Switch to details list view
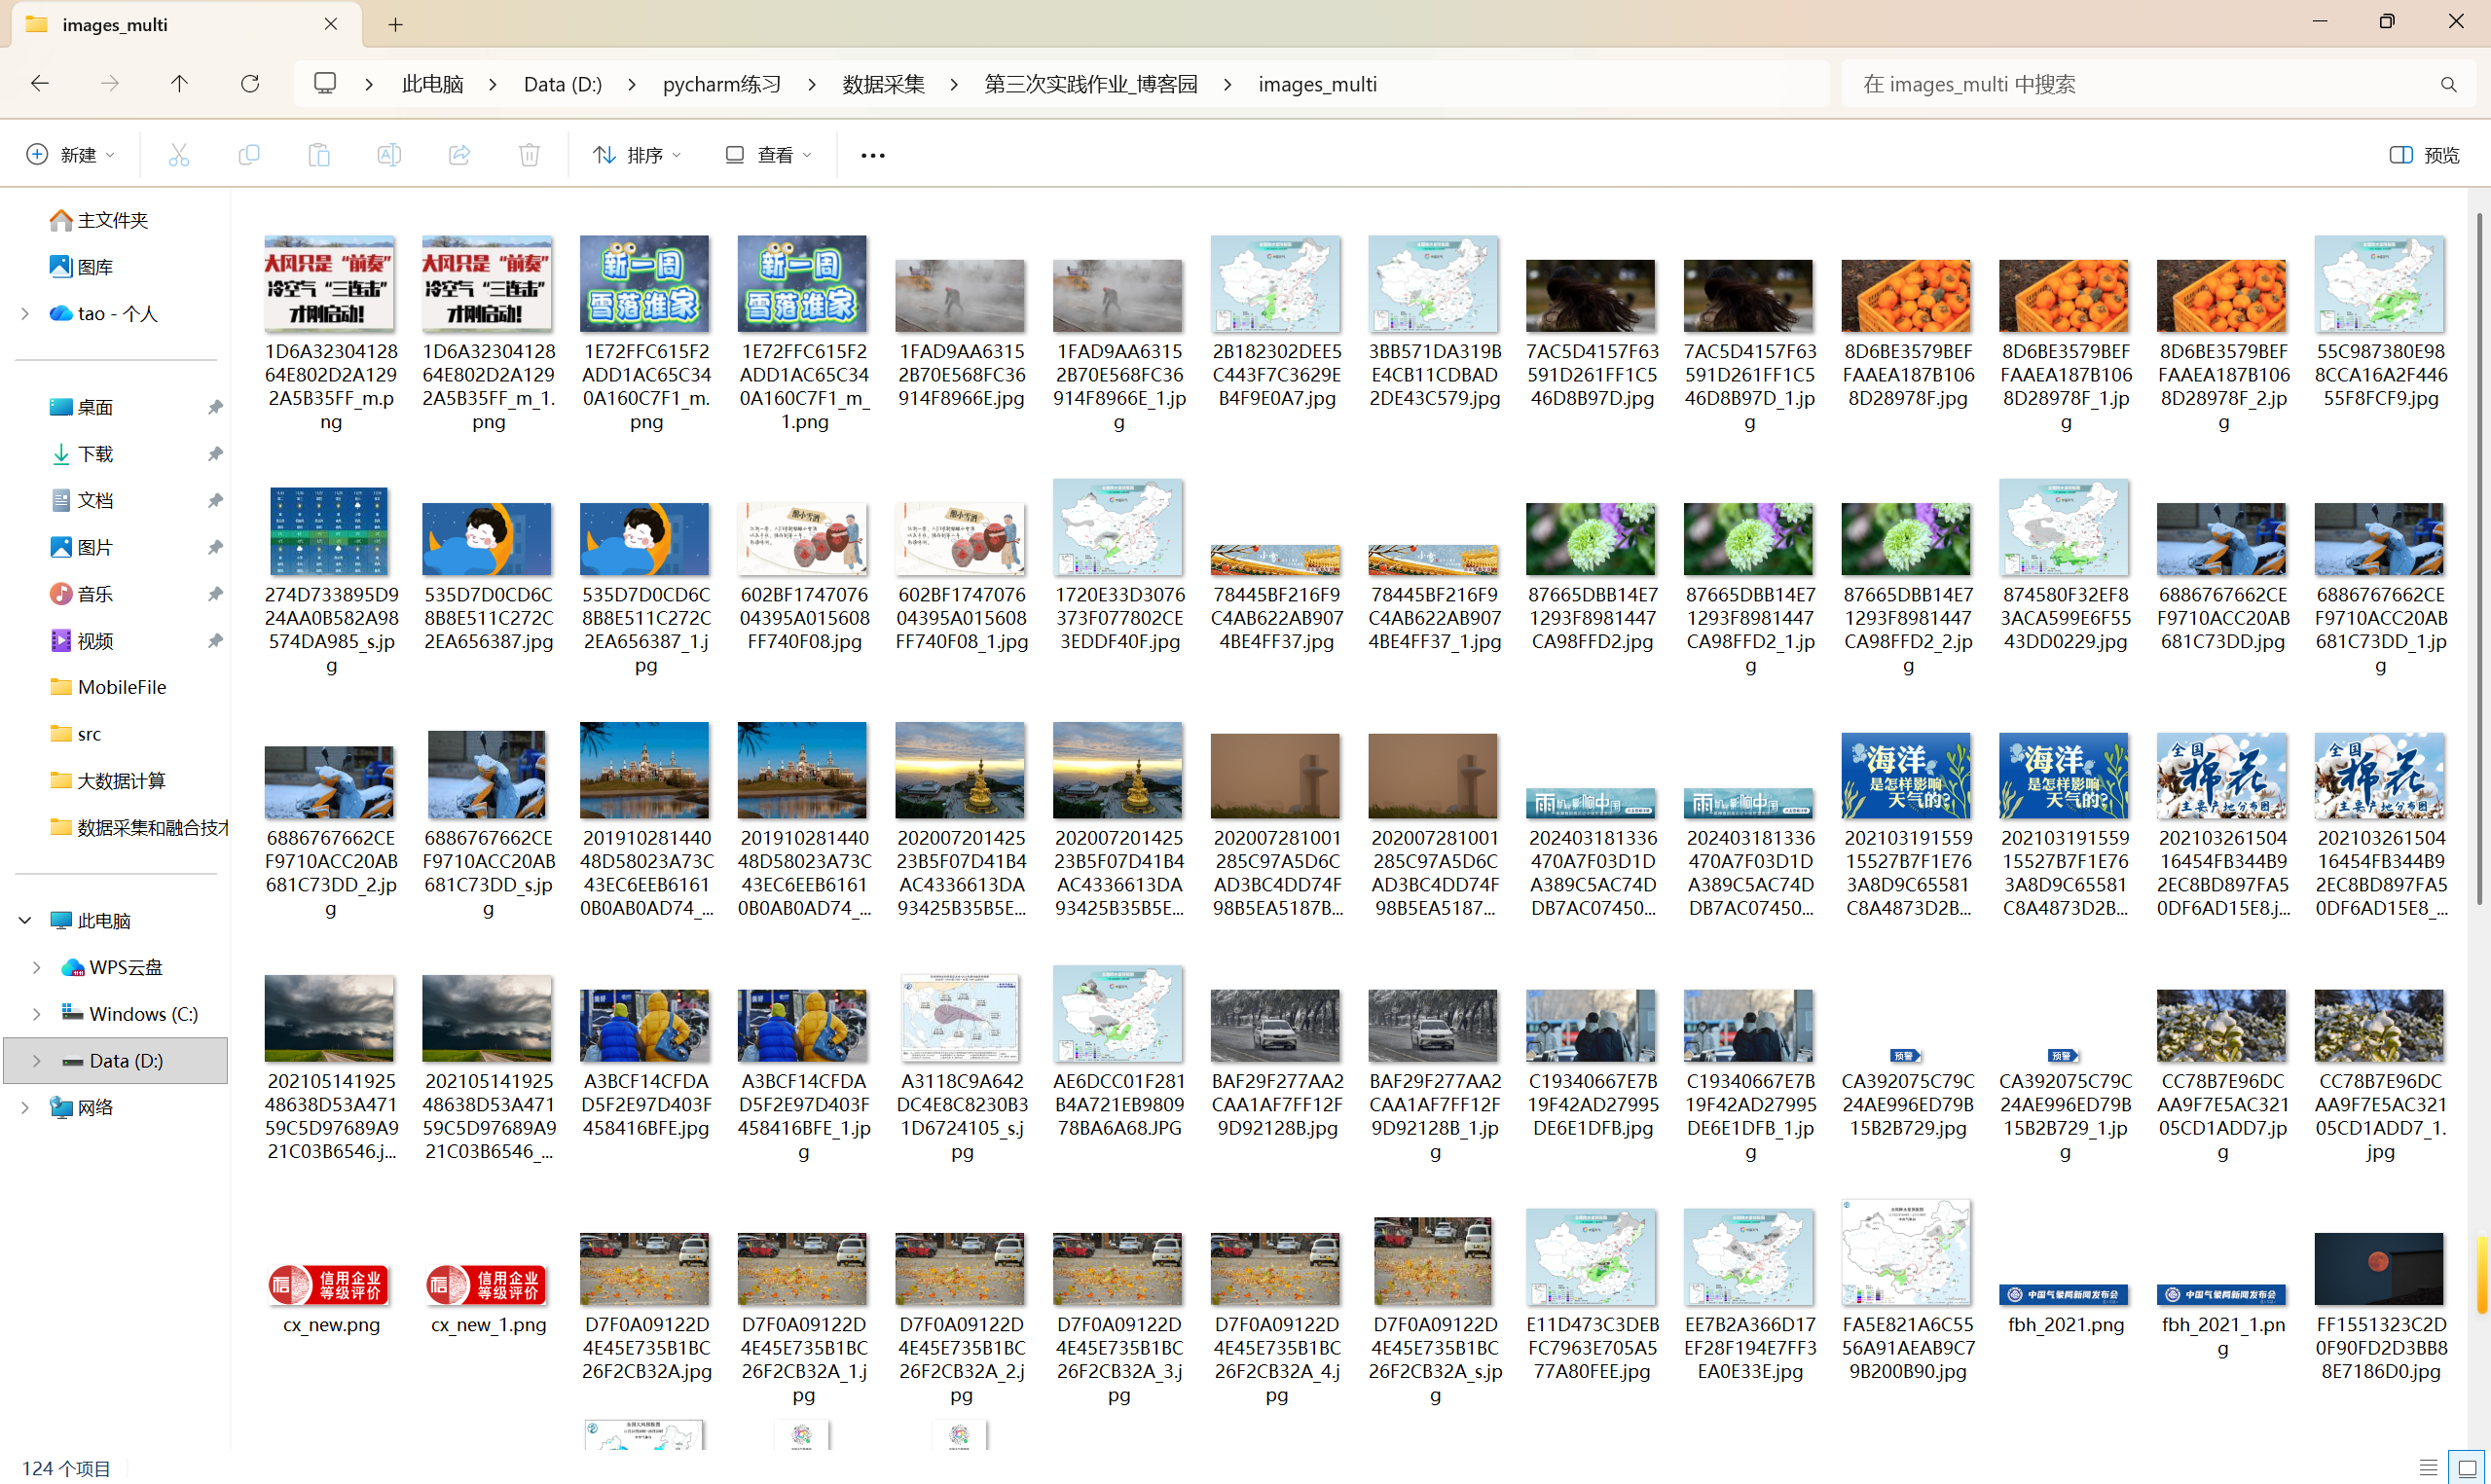The width and height of the screenshot is (2491, 1484). click(2428, 1467)
